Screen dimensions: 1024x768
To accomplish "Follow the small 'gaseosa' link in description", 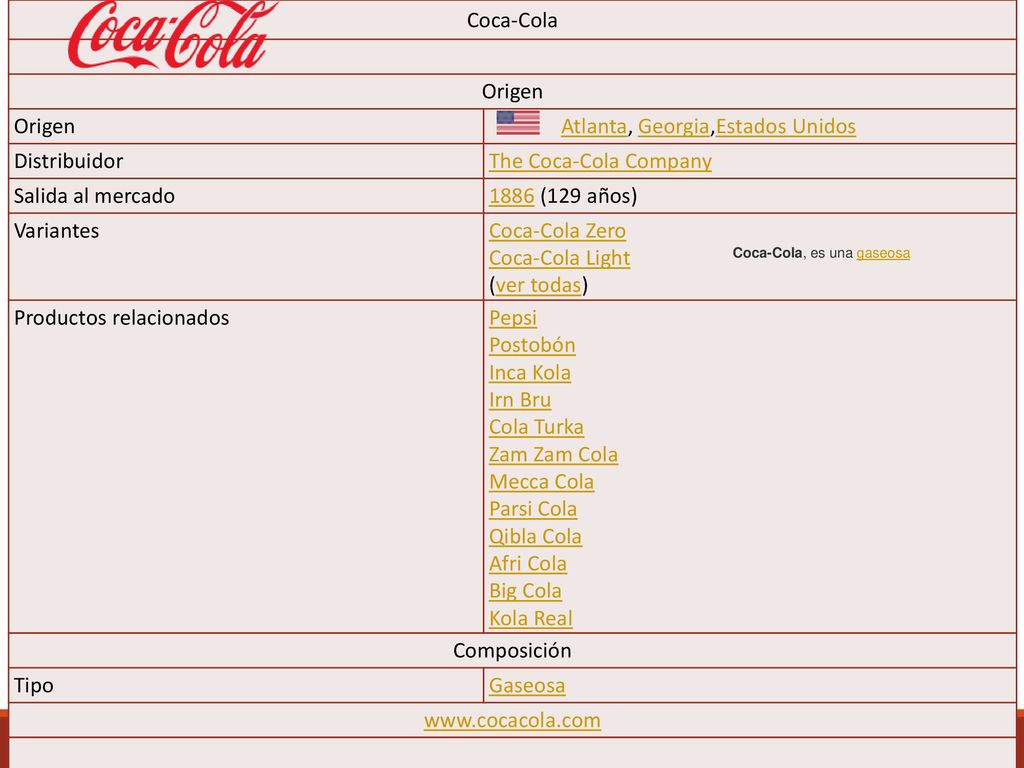I will [x=883, y=253].
